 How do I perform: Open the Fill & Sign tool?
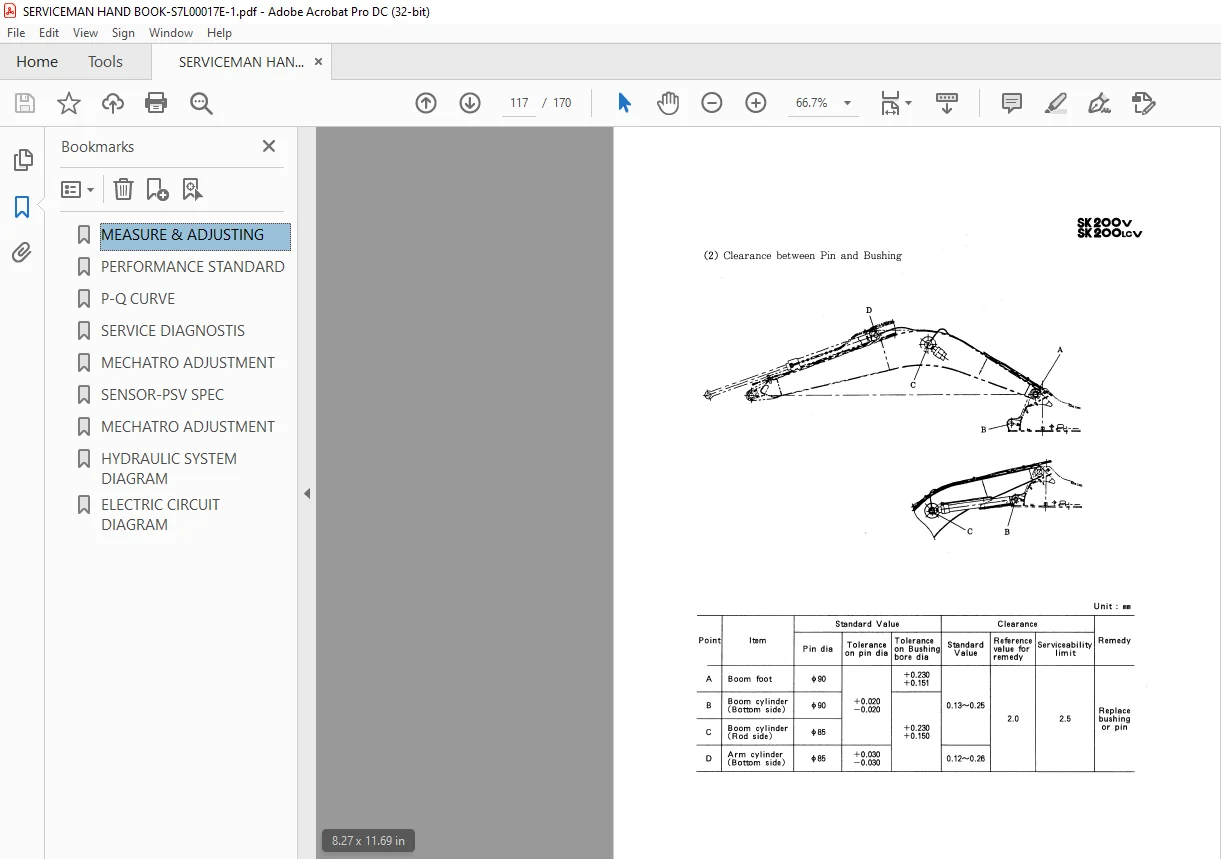coord(1100,103)
